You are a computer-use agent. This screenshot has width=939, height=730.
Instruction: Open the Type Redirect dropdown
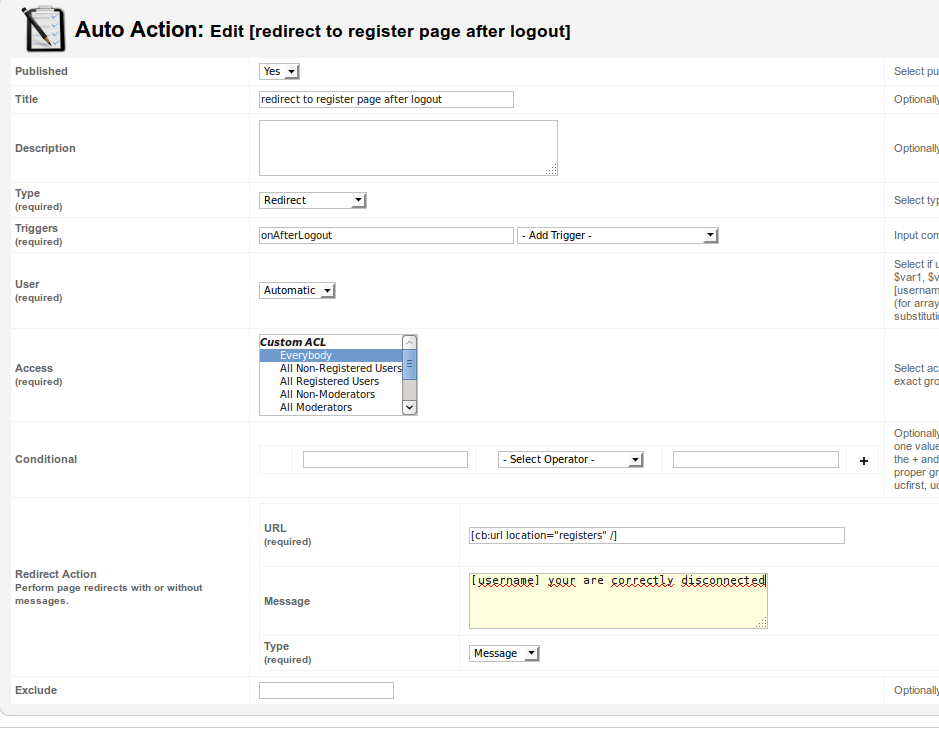[x=312, y=200]
